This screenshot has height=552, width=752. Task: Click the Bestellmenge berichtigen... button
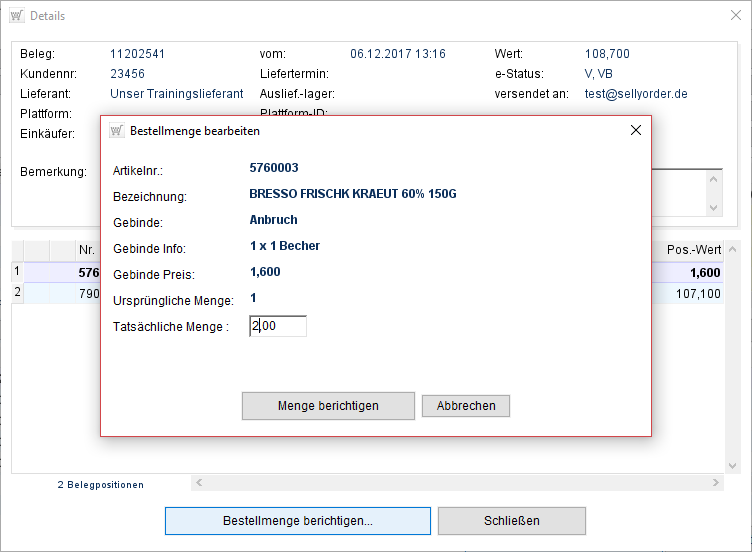pyautogui.click(x=297, y=521)
